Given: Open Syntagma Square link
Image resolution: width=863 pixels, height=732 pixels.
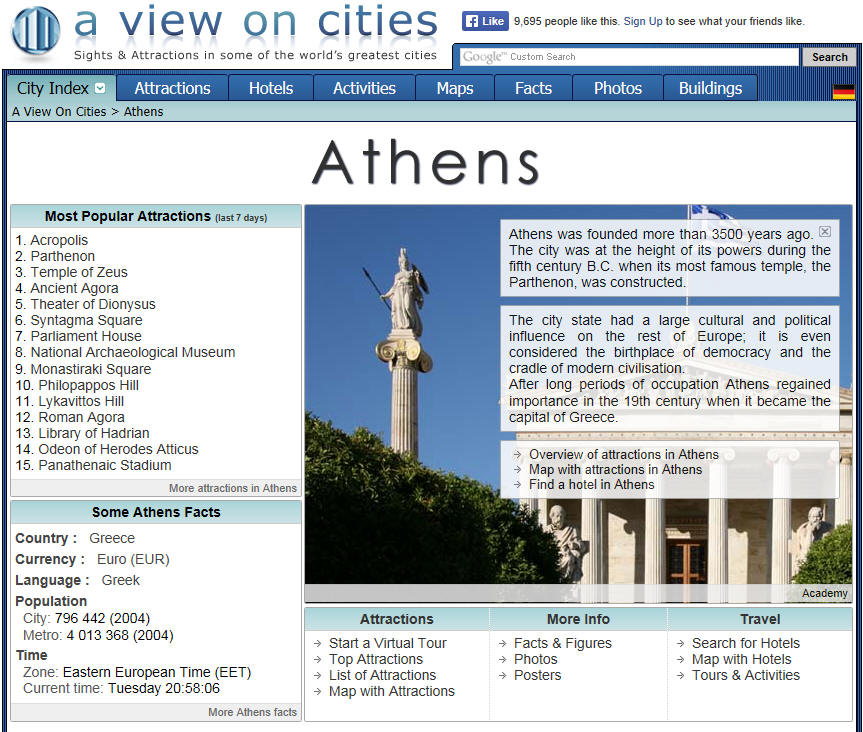Looking at the screenshot, I should 86,320.
